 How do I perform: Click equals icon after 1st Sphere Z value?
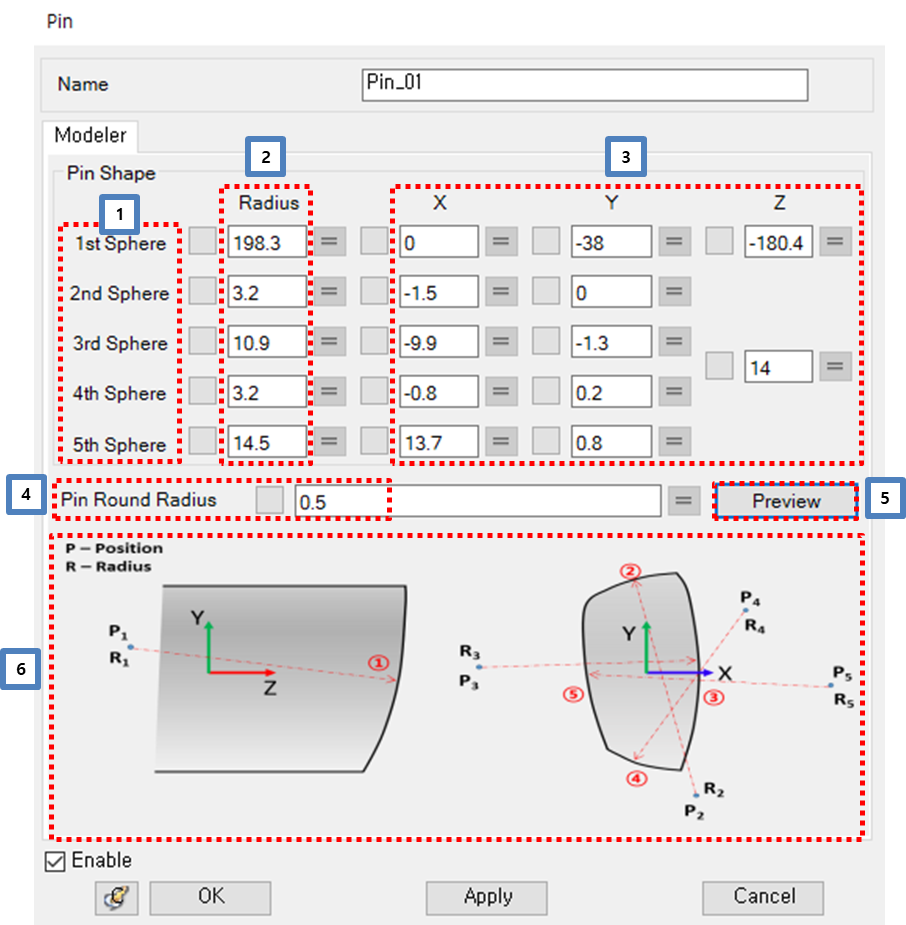click(x=835, y=241)
